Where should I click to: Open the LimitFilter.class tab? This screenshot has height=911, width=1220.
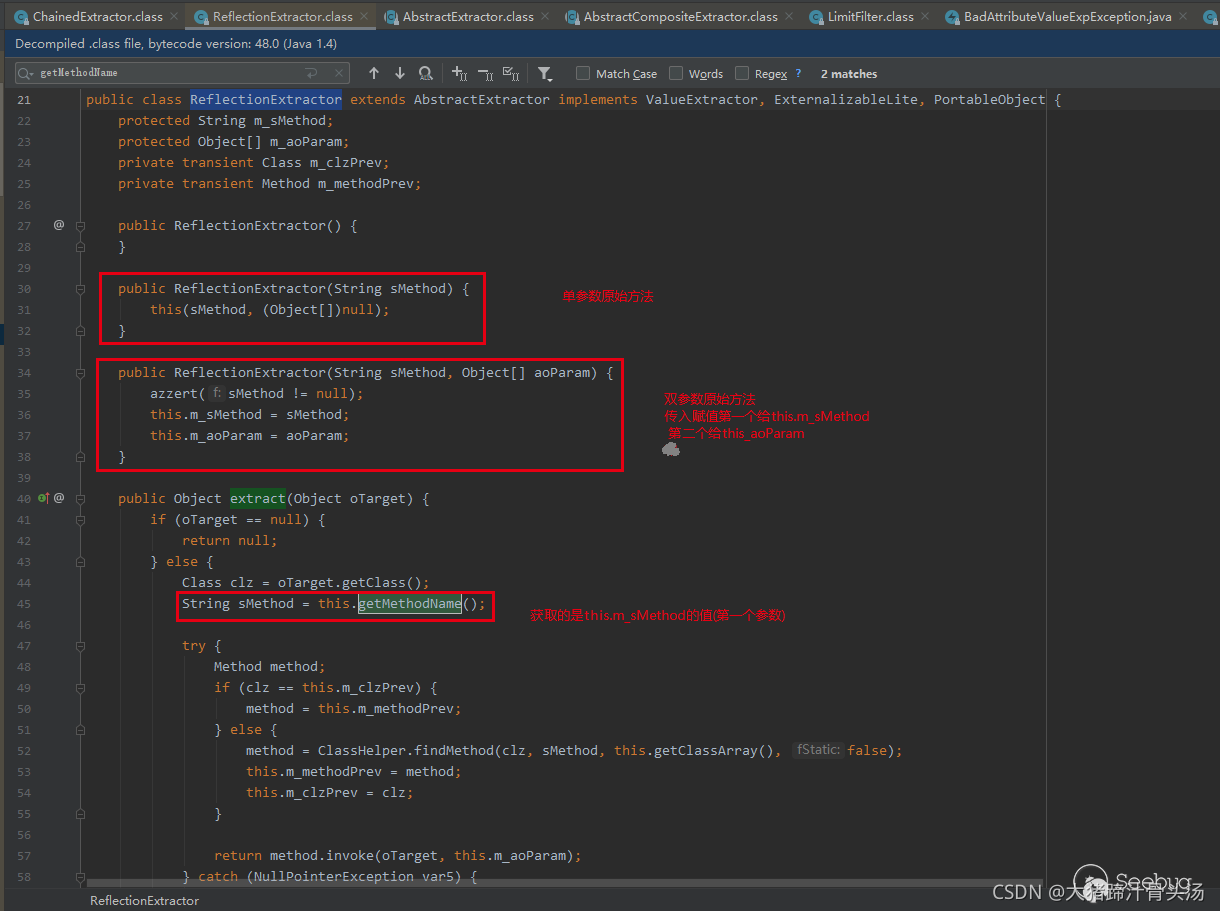tap(870, 17)
